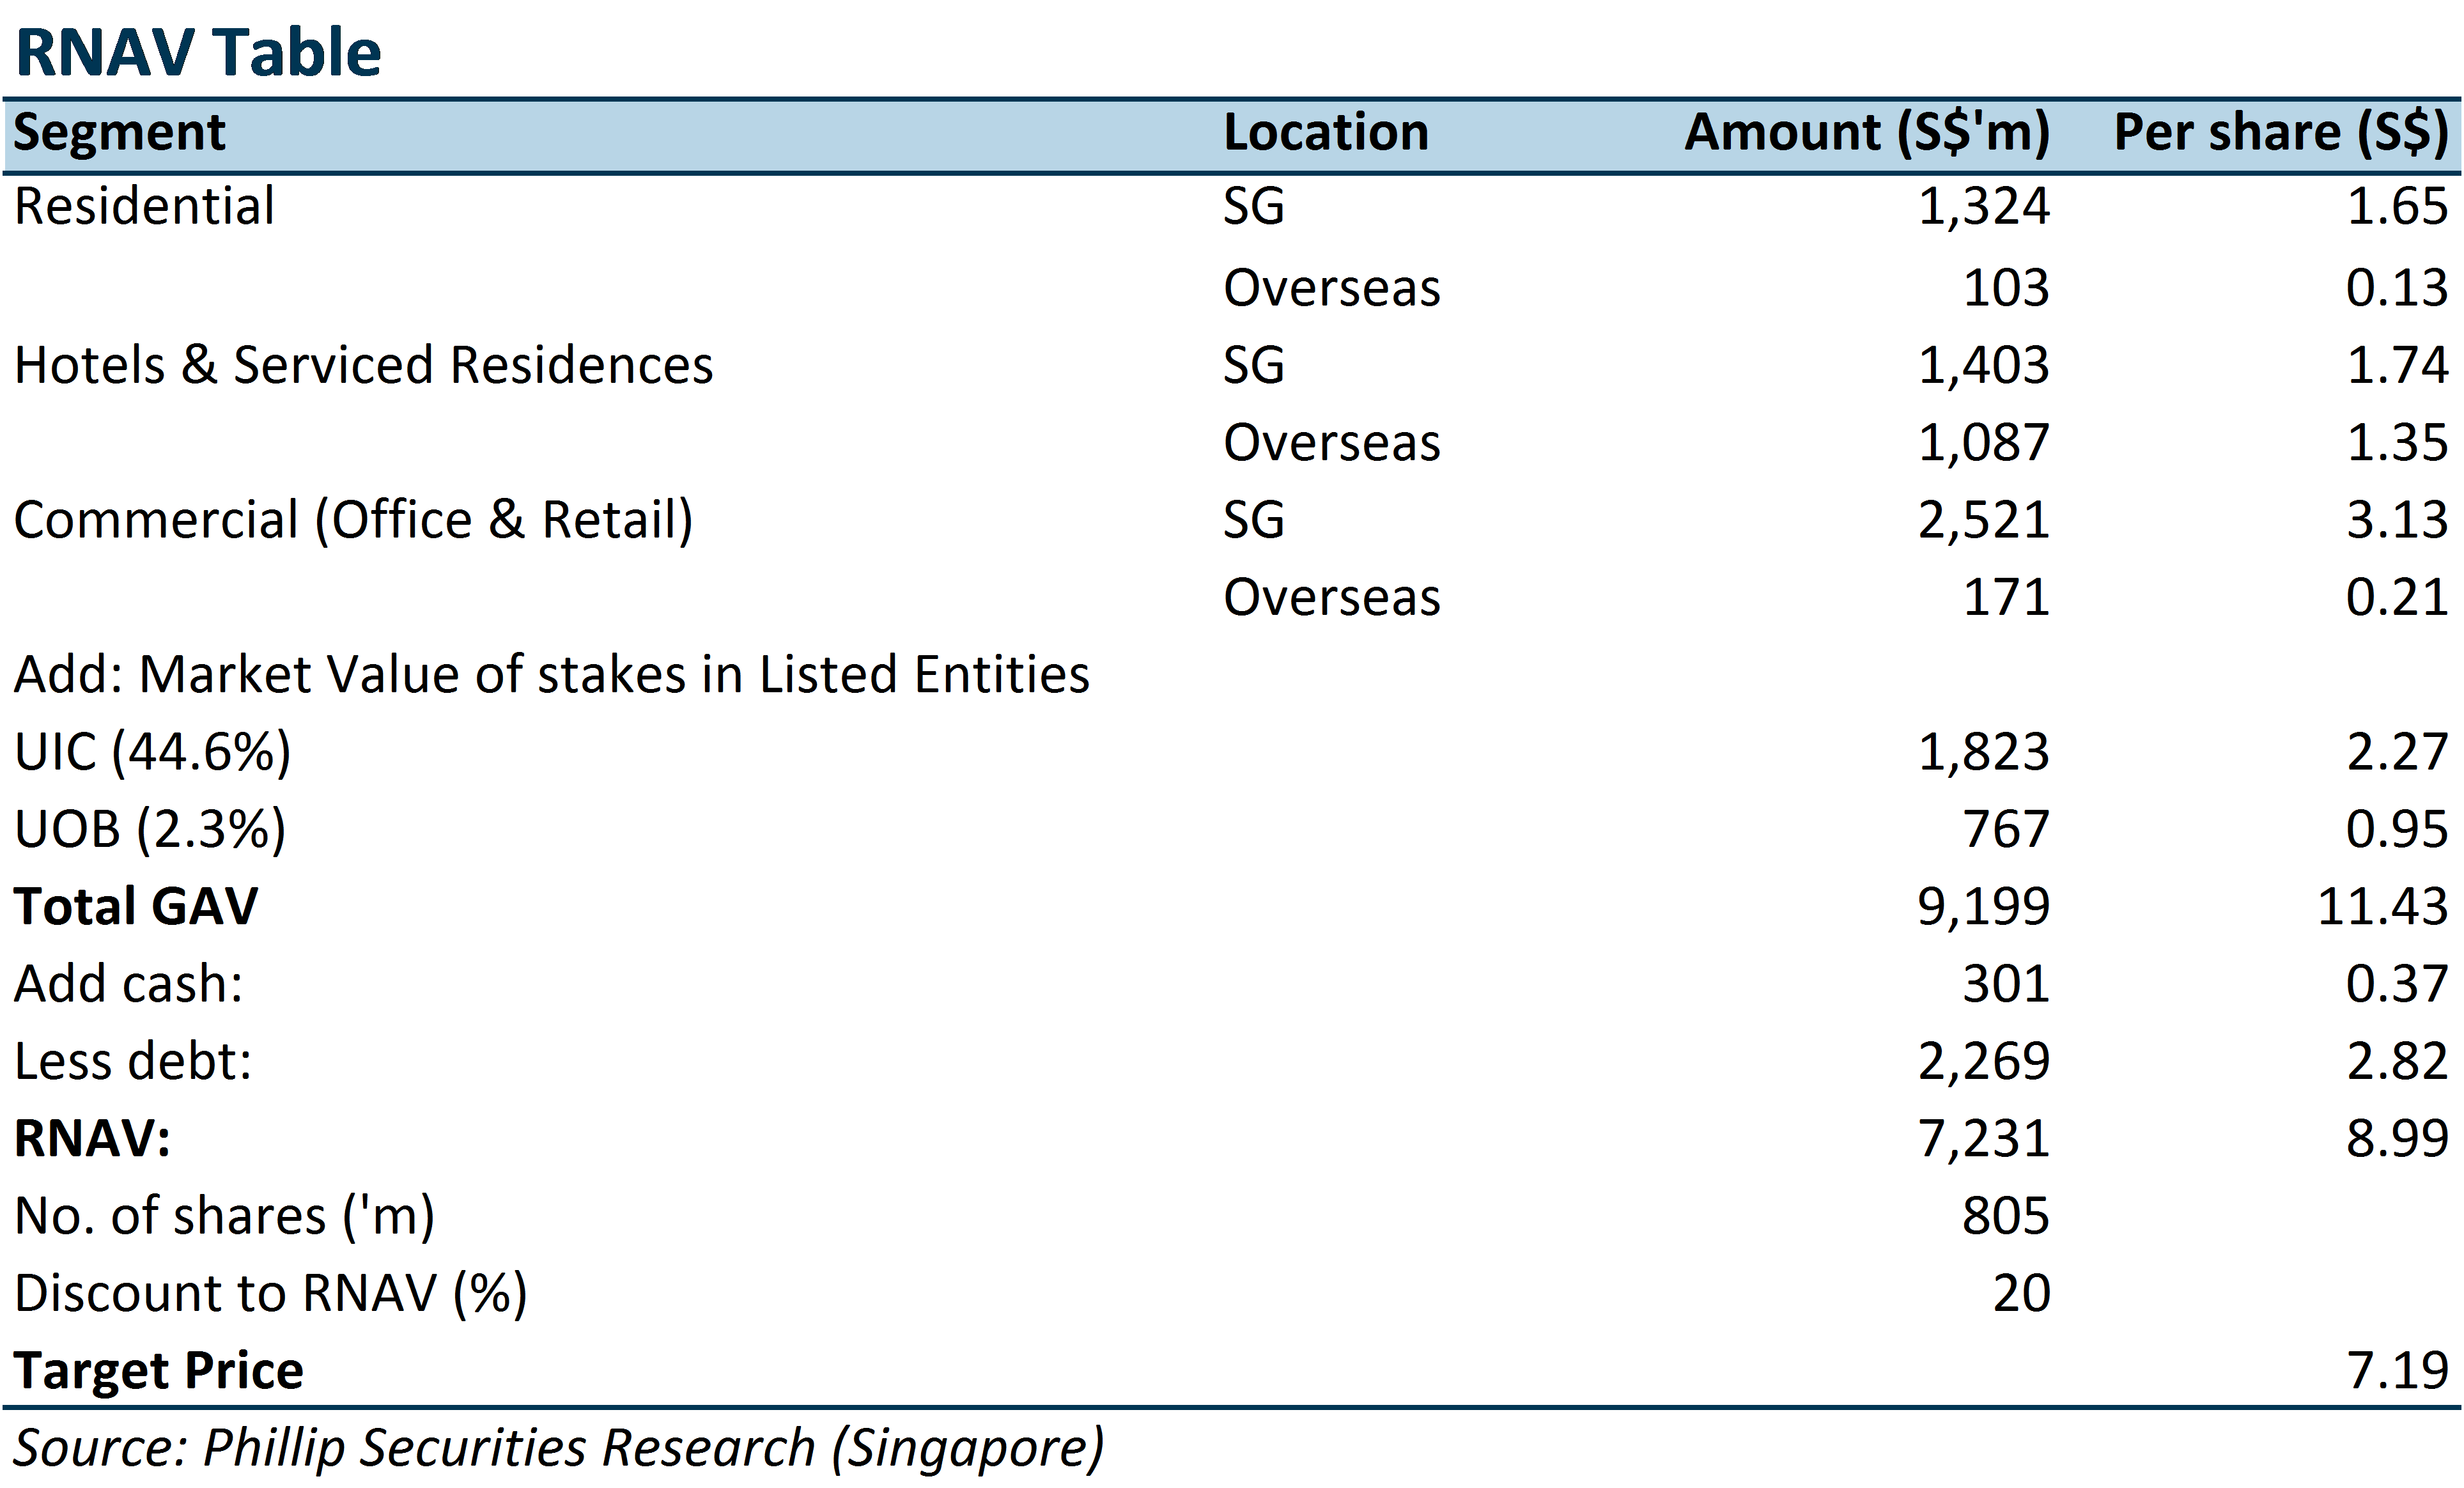
Task: Click the 'Segment' column header
Action: tap(120, 133)
